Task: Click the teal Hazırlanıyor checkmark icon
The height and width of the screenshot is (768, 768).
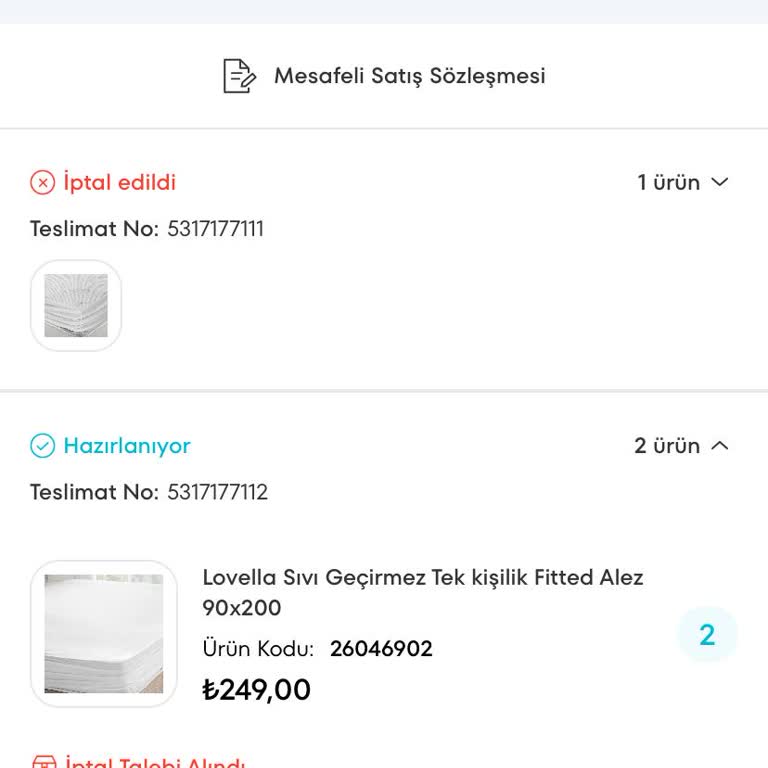Action: (42, 446)
